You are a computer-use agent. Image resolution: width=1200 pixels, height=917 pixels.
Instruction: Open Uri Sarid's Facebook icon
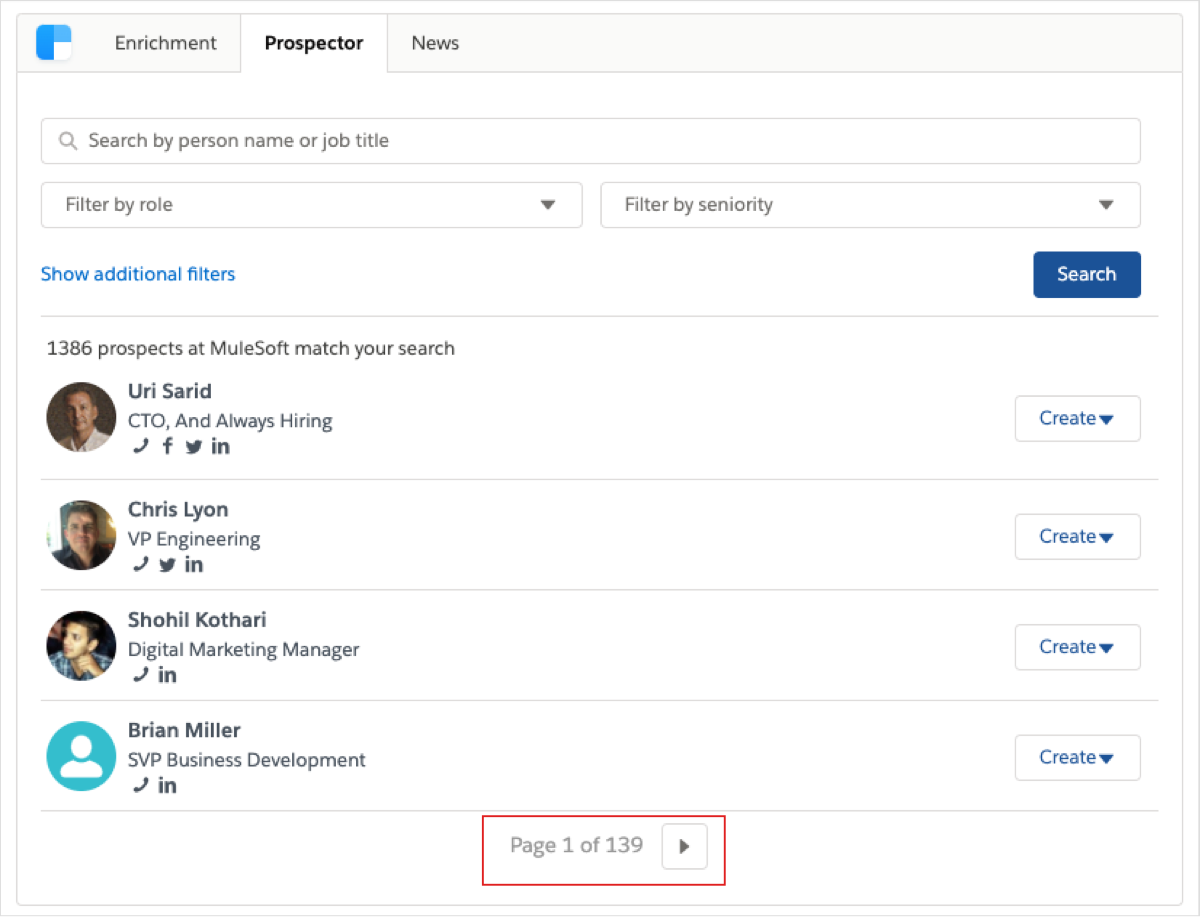point(167,447)
